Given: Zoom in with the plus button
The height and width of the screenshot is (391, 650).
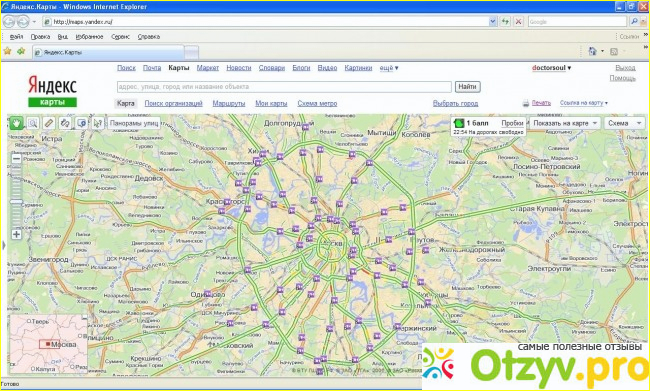Looking at the screenshot, I should click(x=16, y=234).
